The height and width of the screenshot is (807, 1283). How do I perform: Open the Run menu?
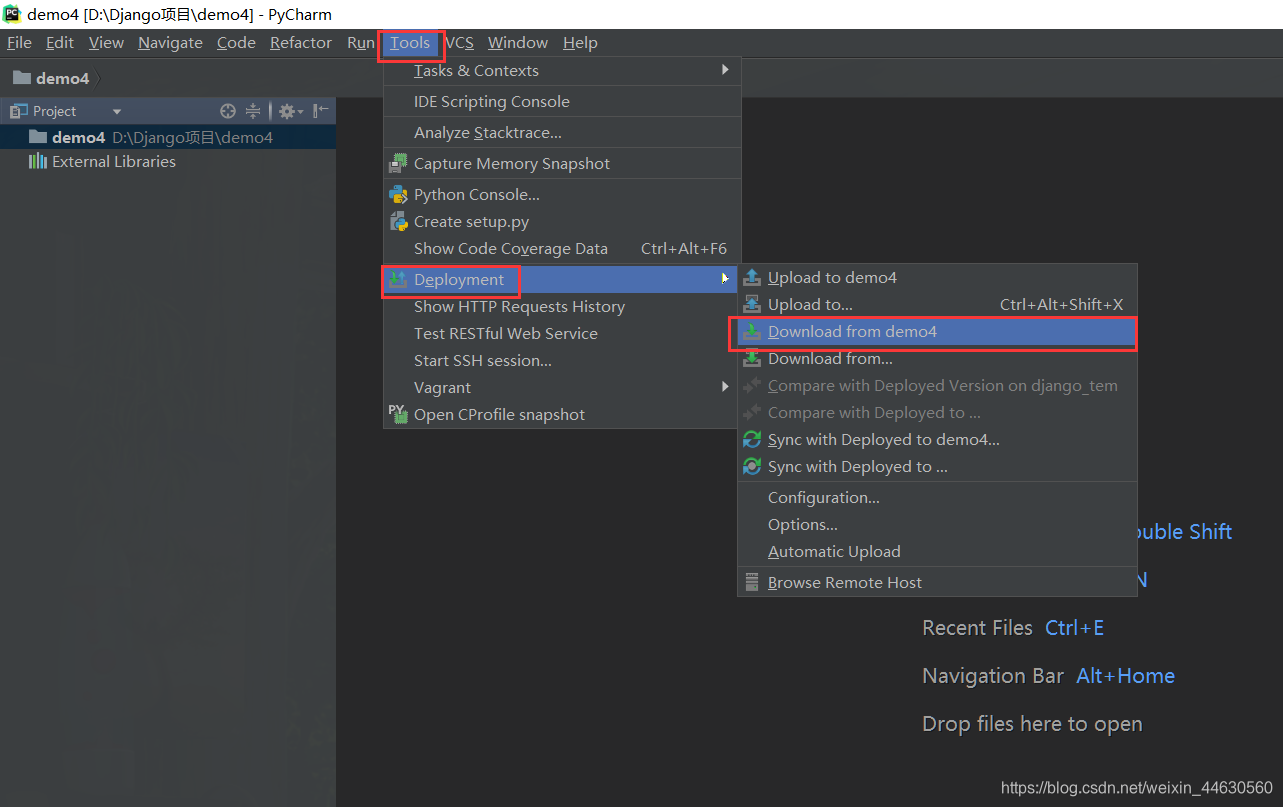pyautogui.click(x=360, y=43)
